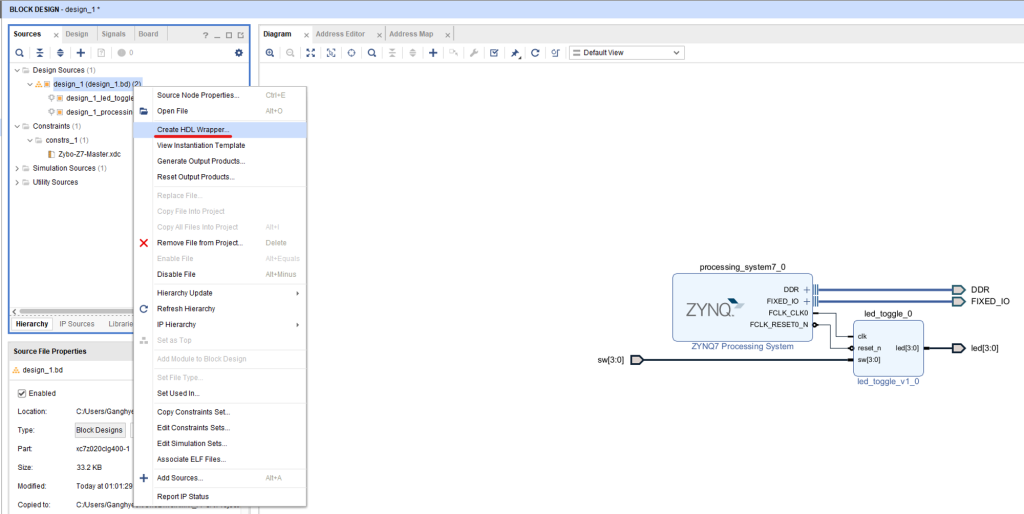
Task: Expand Simulation Sources node
Action: point(17,169)
